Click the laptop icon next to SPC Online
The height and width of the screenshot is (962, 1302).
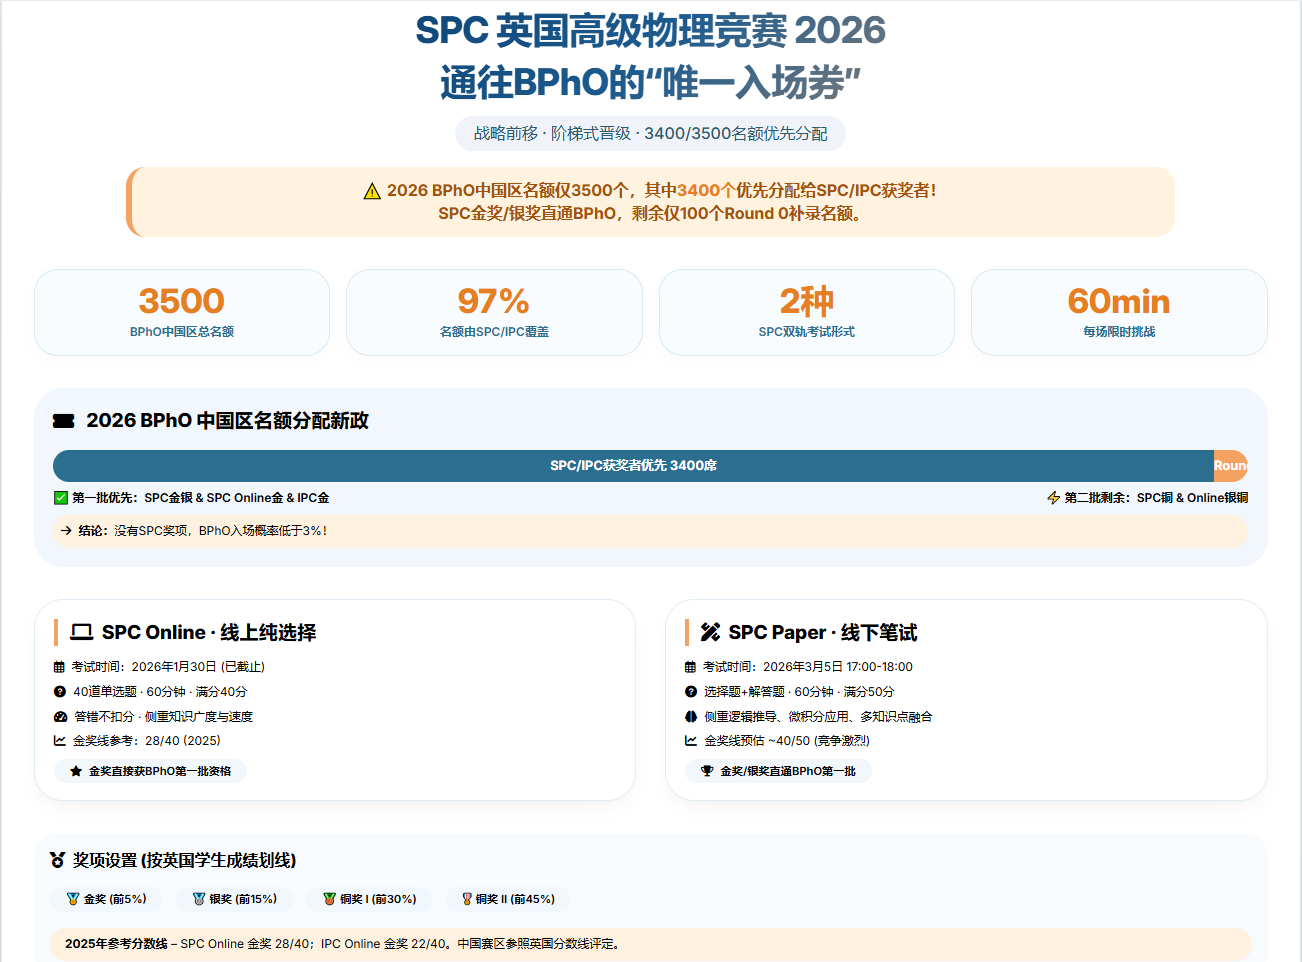coord(82,632)
